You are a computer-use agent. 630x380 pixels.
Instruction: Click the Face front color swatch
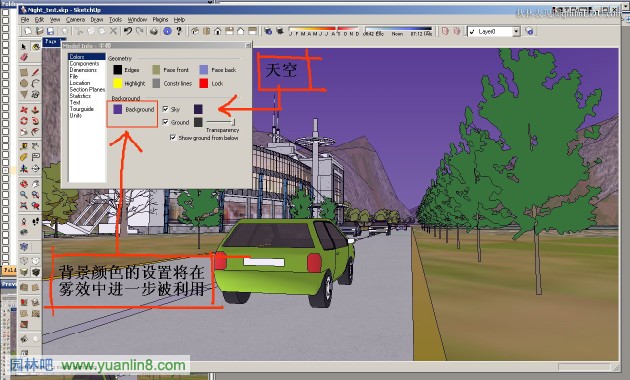point(156,70)
